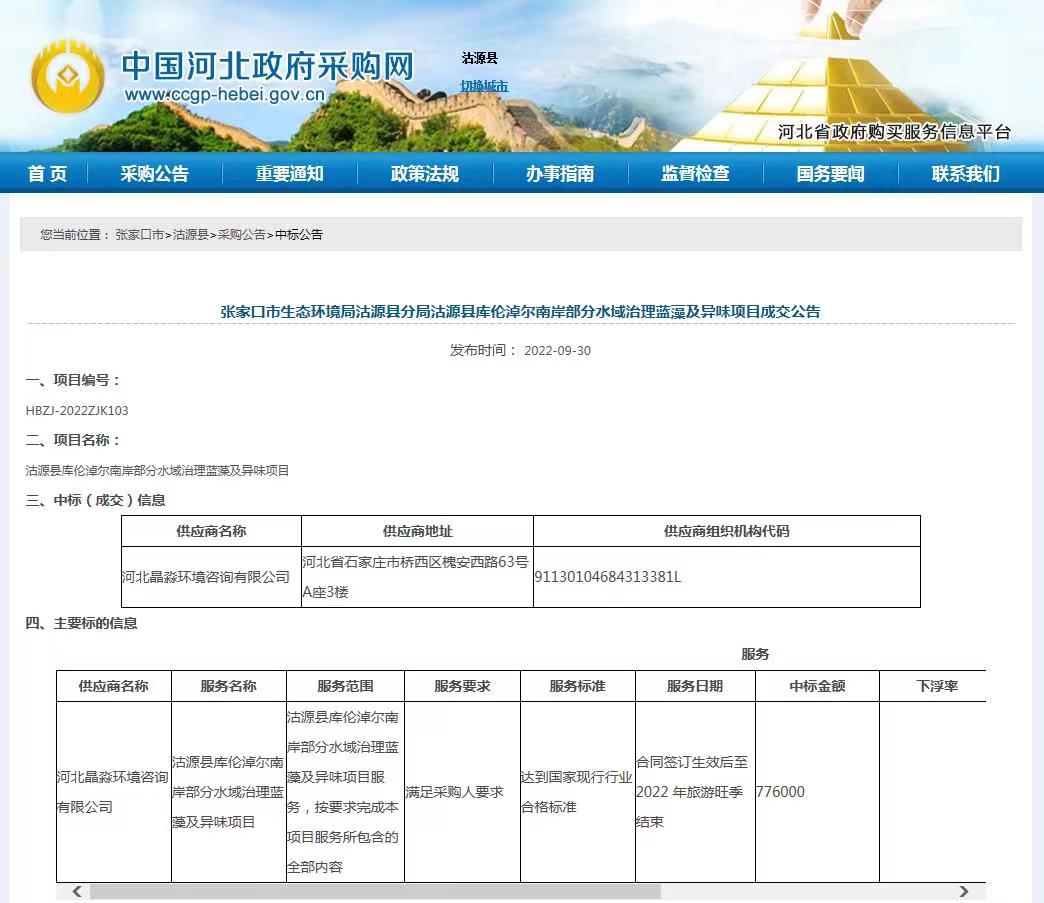The height and width of the screenshot is (903, 1044).
Task: Click the gold site logo emblem
Action: point(67,77)
